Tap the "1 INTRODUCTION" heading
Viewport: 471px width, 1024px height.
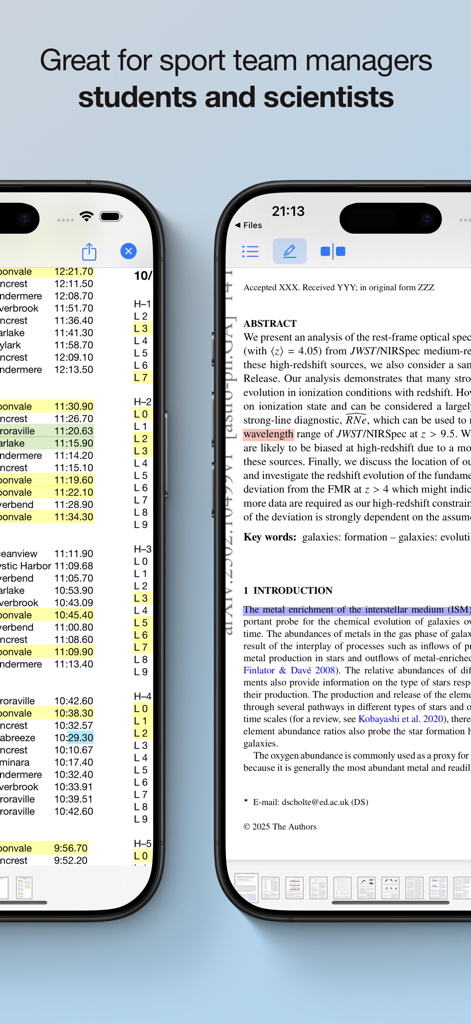288,590
